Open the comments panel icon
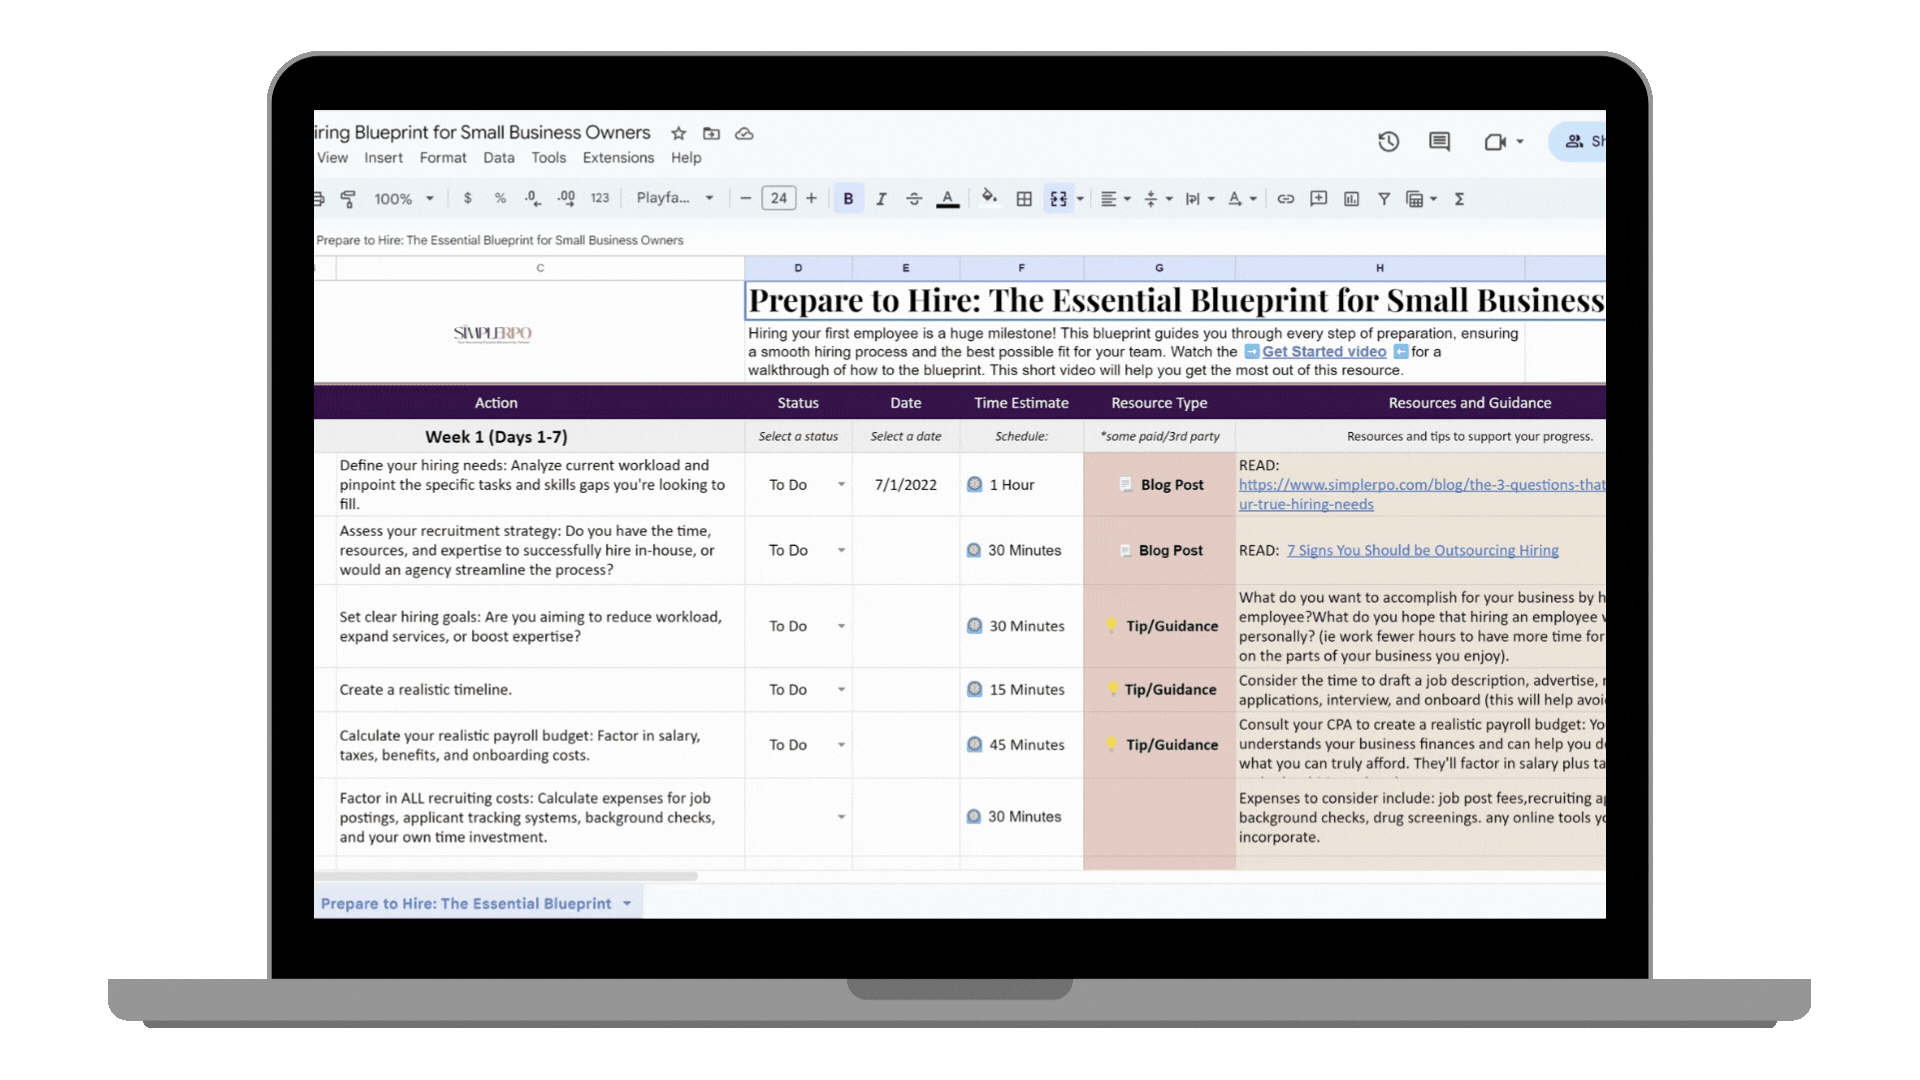This screenshot has height=1080, width=1920. [1439, 142]
